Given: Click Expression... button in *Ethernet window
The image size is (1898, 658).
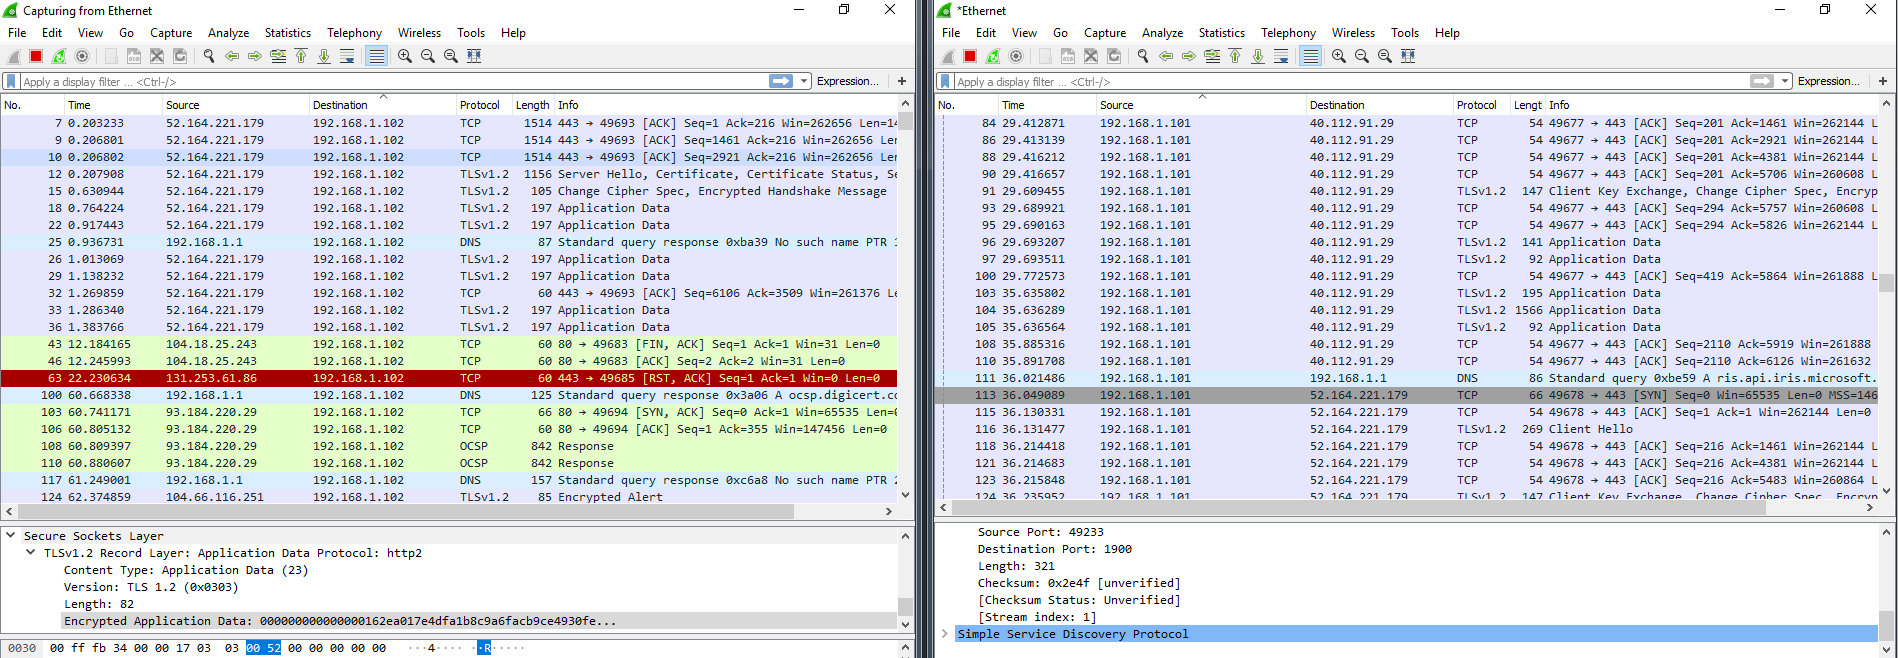Looking at the screenshot, I should [1829, 81].
